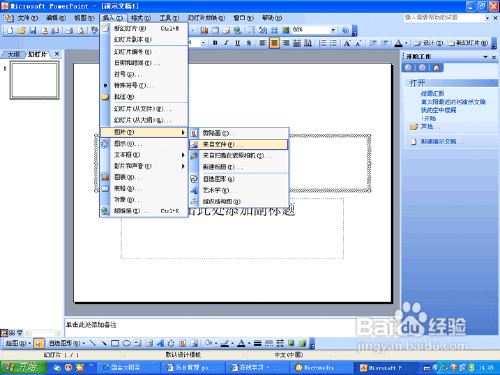Choose Clip Art (剪贴画) in Picture submenu

pos(239,133)
